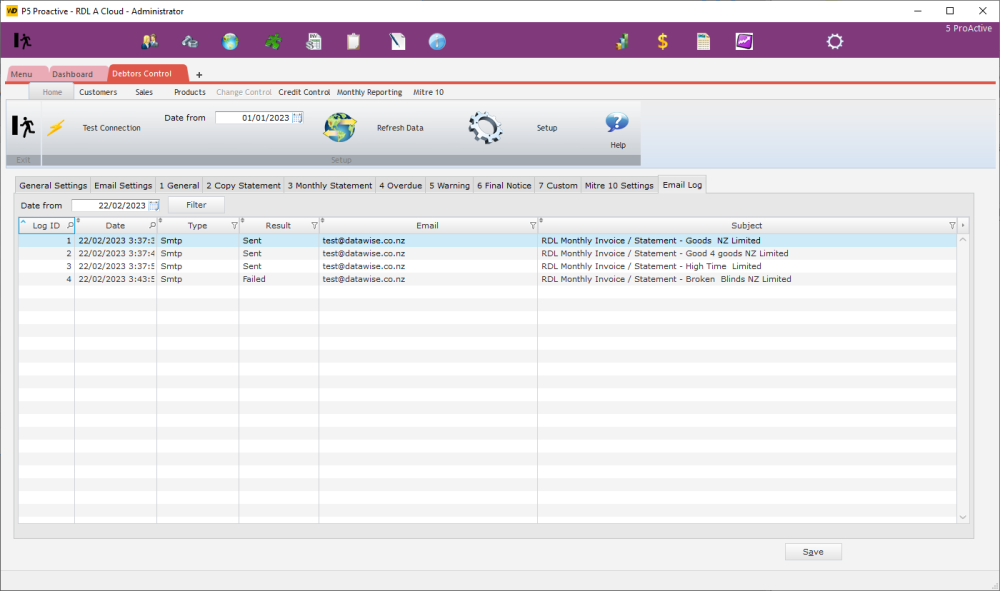Image resolution: width=1000 pixels, height=591 pixels.
Task: Click the yellow dollar sign icon
Action: [x=663, y=42]
